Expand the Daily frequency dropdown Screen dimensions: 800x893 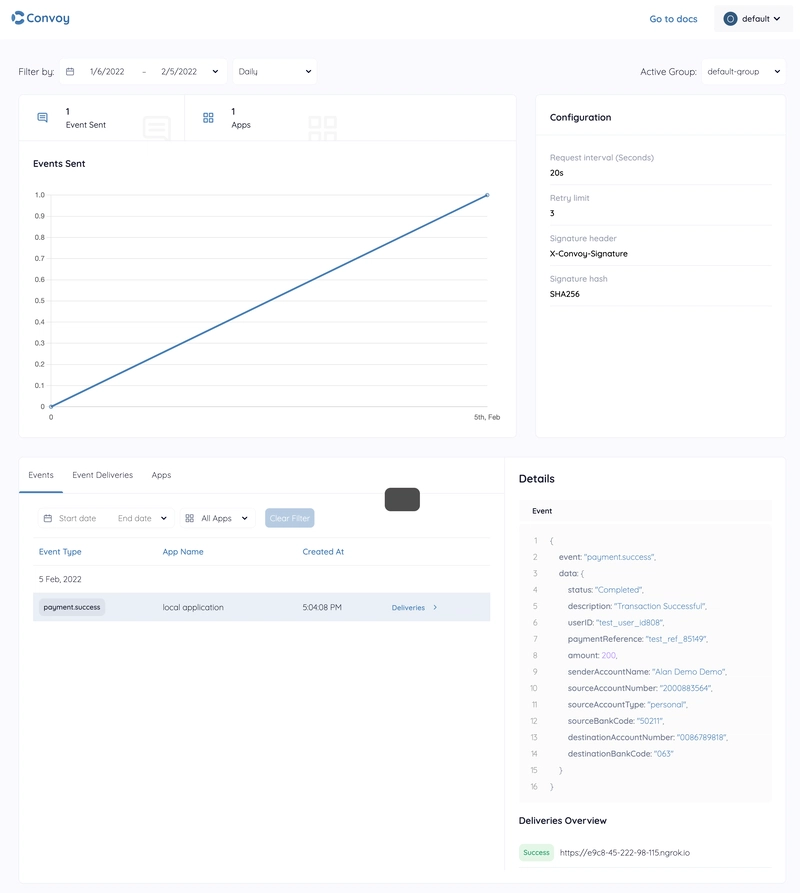pos(275,72)
